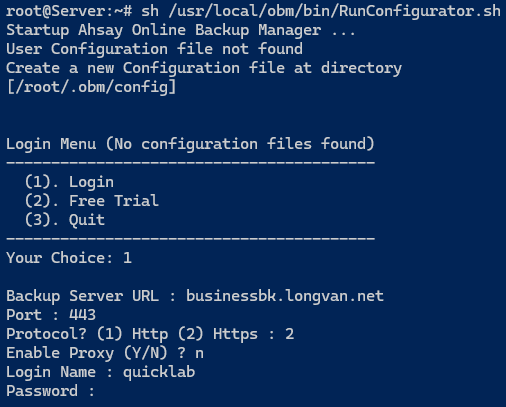Click the (1) Http protocol option text
The width and height of the screenshot is (506, 407).
click(132, 334)
